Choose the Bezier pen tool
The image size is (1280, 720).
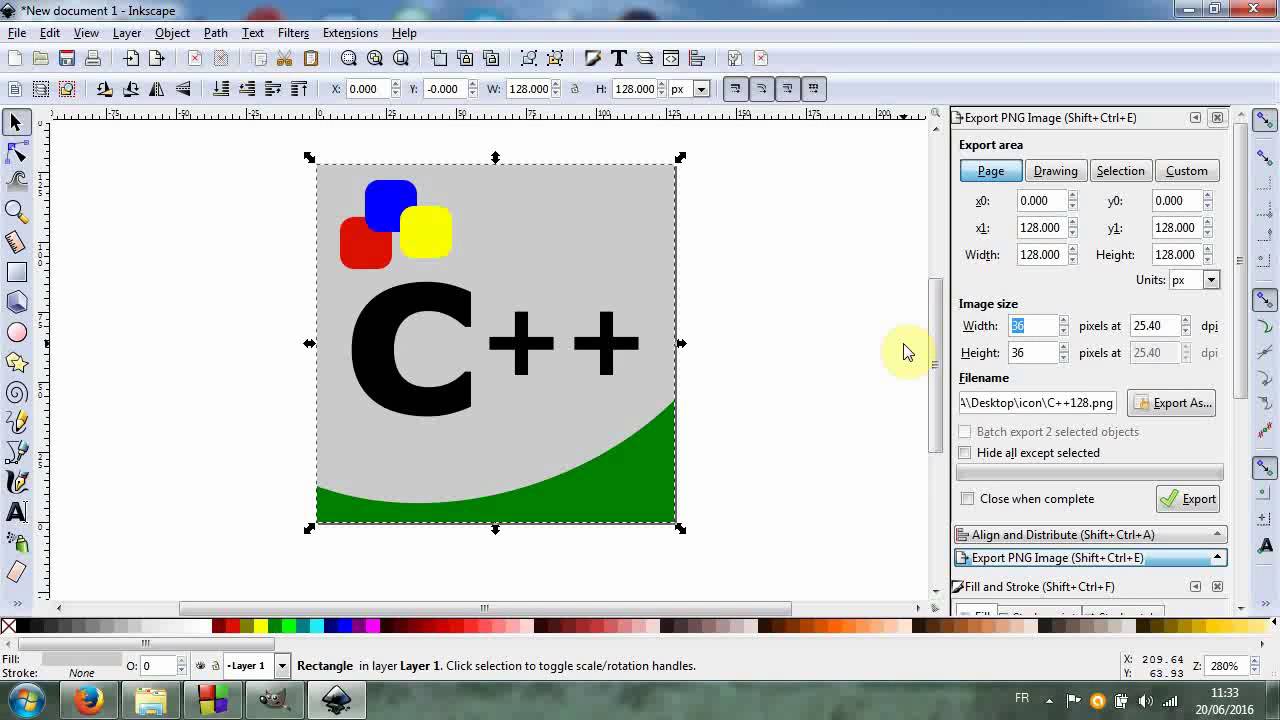pos(16,452)
